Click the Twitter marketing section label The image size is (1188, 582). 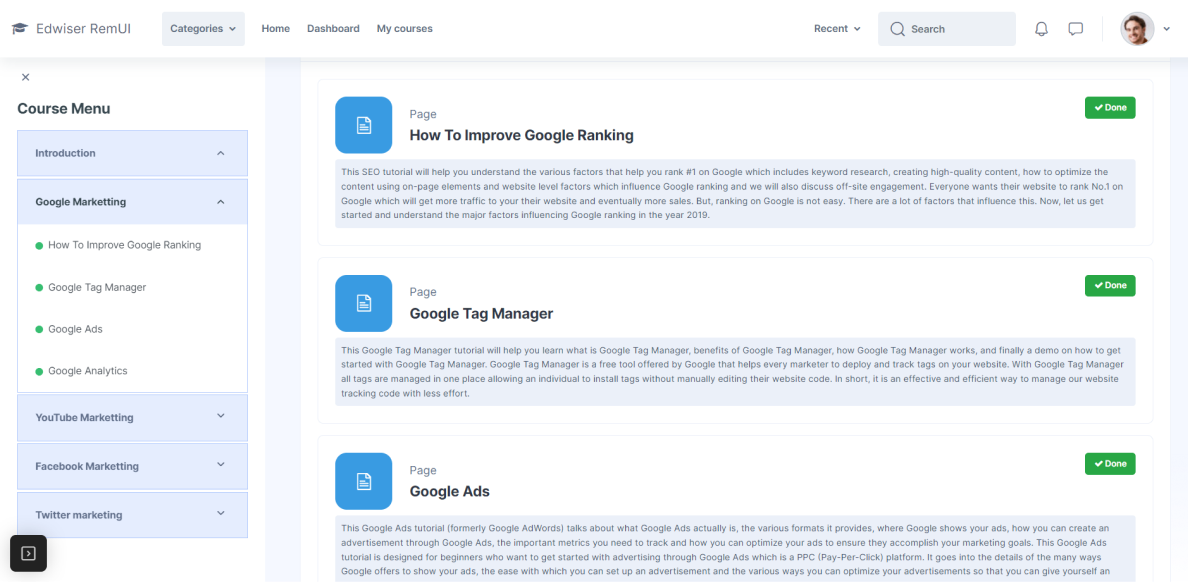point(79,515)
